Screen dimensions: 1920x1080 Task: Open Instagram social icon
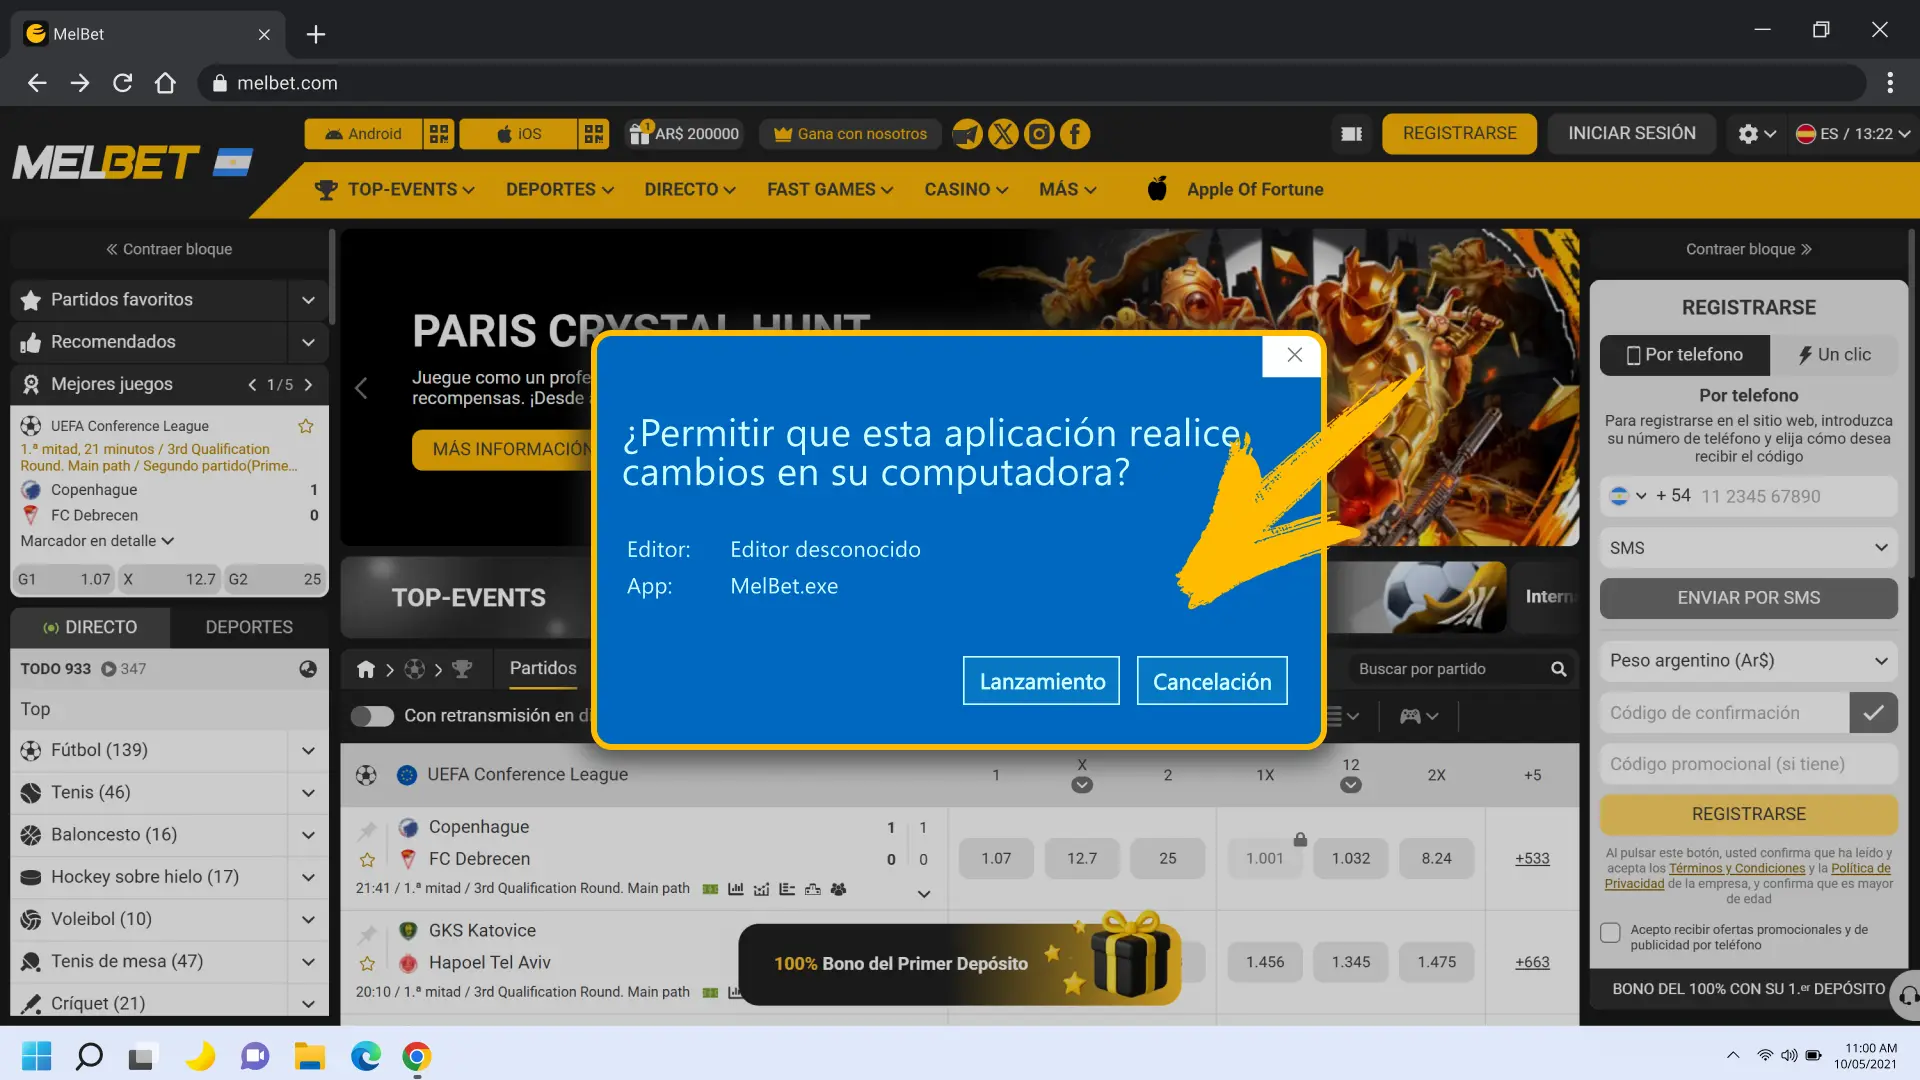pyautogui.click(x=1039, y=134)
